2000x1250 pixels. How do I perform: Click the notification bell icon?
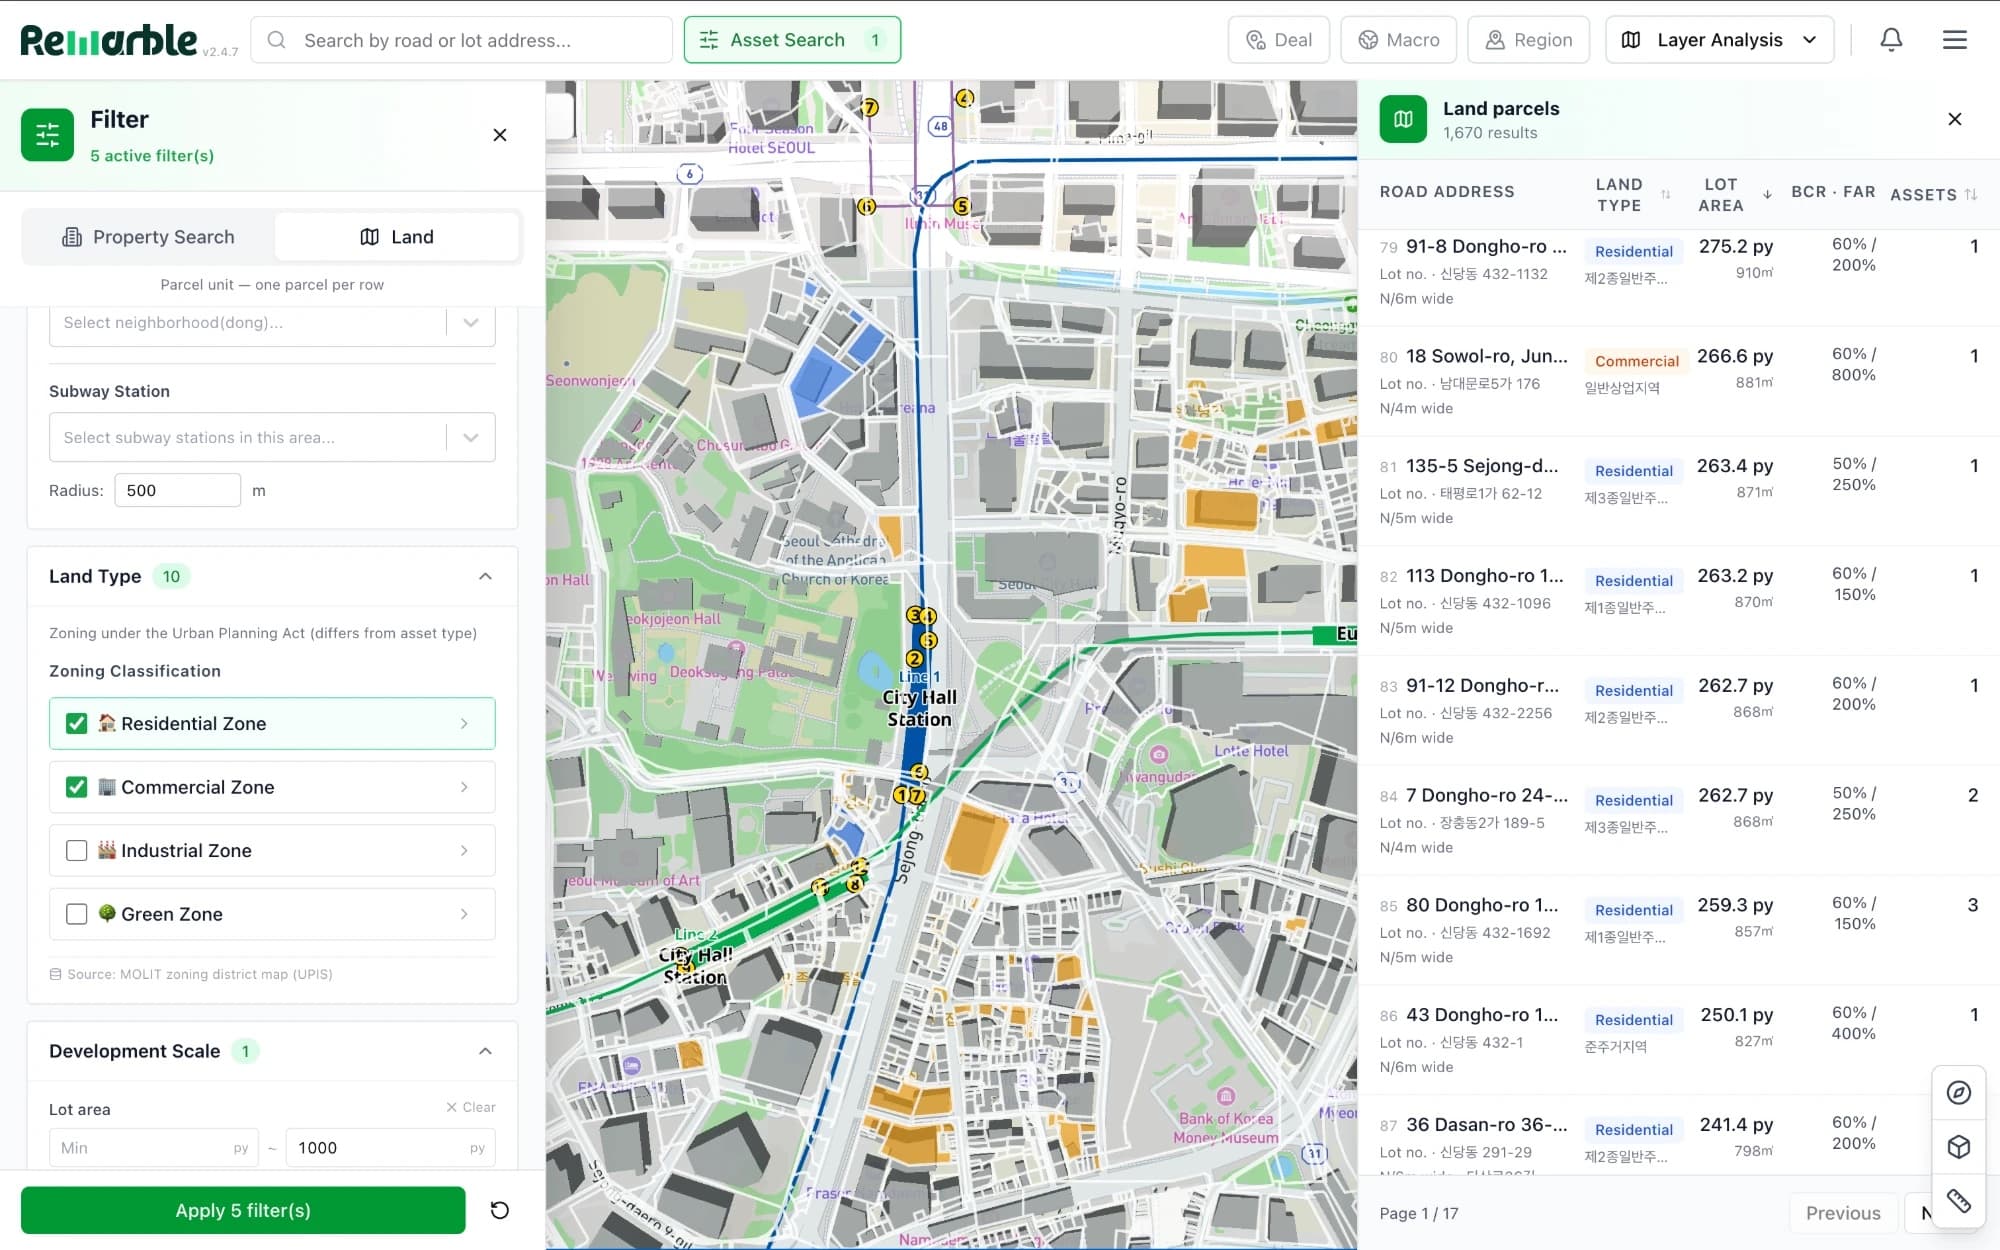pyautogui.click(x=1891, y=40)
